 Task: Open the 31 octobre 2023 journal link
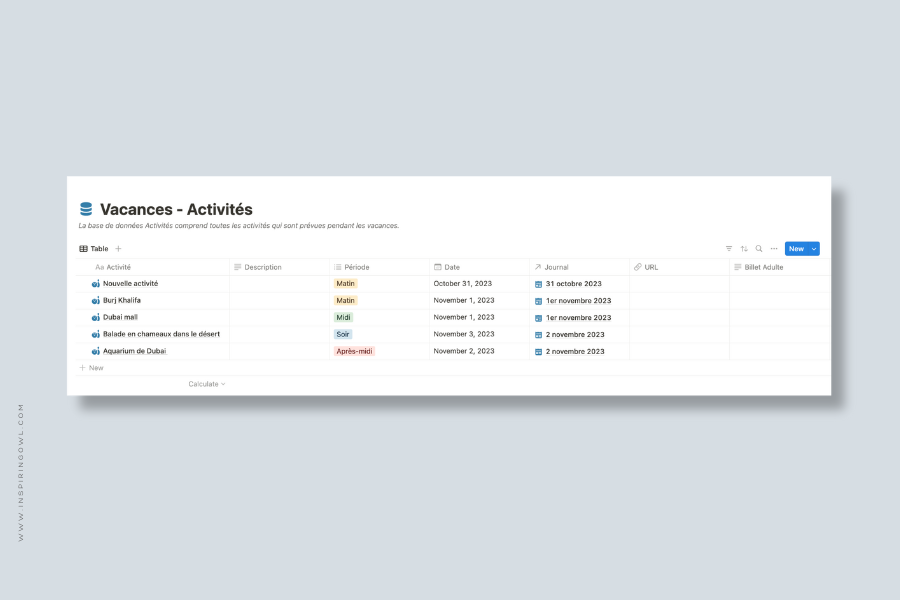(x=573, y=284)
